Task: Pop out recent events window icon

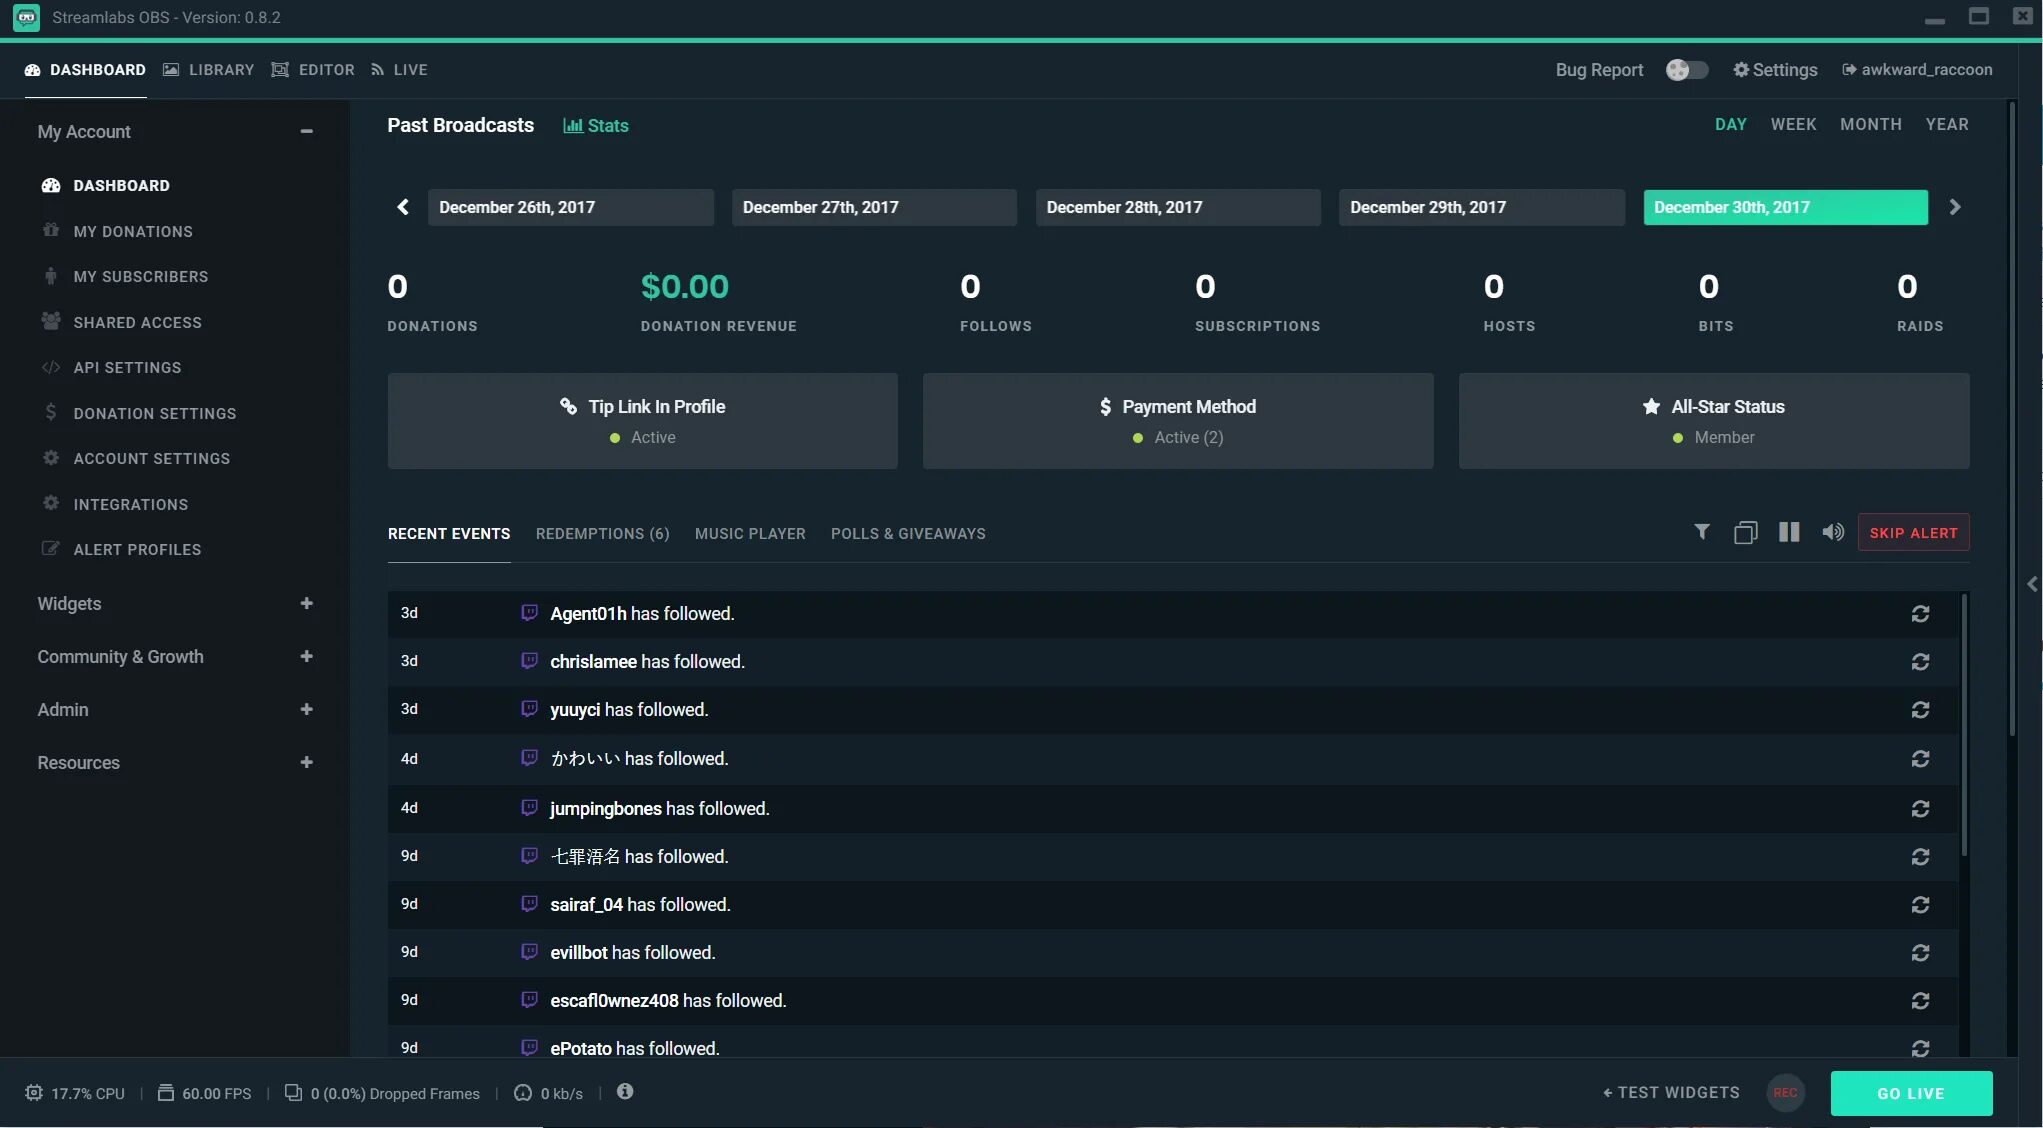Action: coord(1745,532)
